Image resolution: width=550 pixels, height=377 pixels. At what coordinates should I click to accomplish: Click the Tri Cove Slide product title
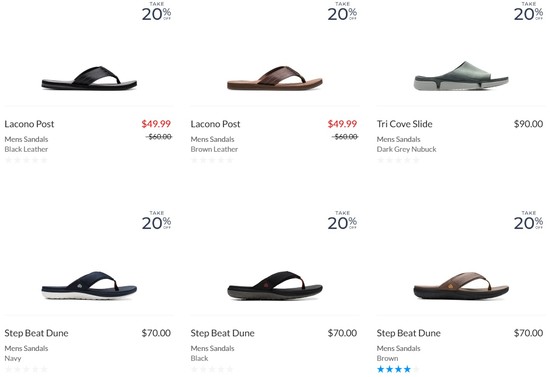click(x=404, y=124)
